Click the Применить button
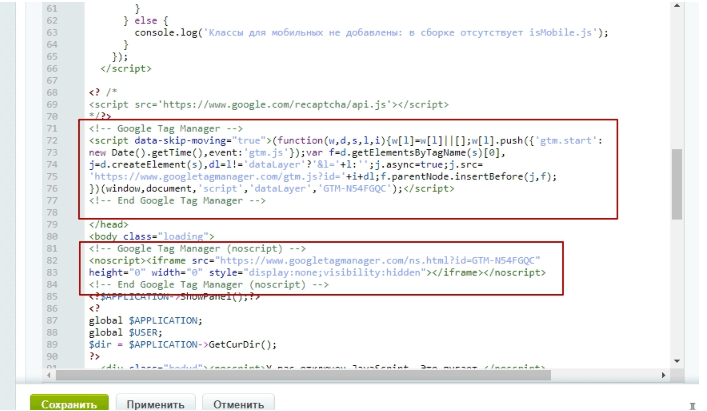Viewport: 707px width, 411px height. pos(156,403)
